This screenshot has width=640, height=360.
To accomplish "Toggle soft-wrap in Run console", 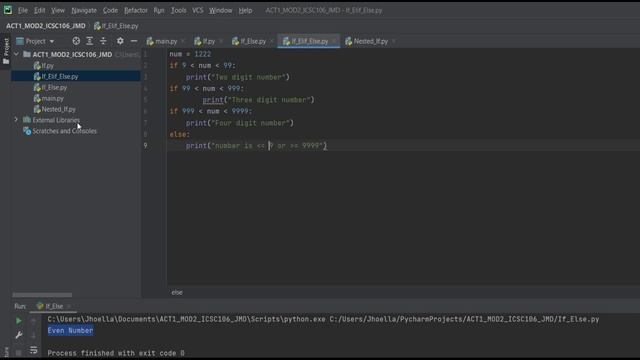I will 33,350.
